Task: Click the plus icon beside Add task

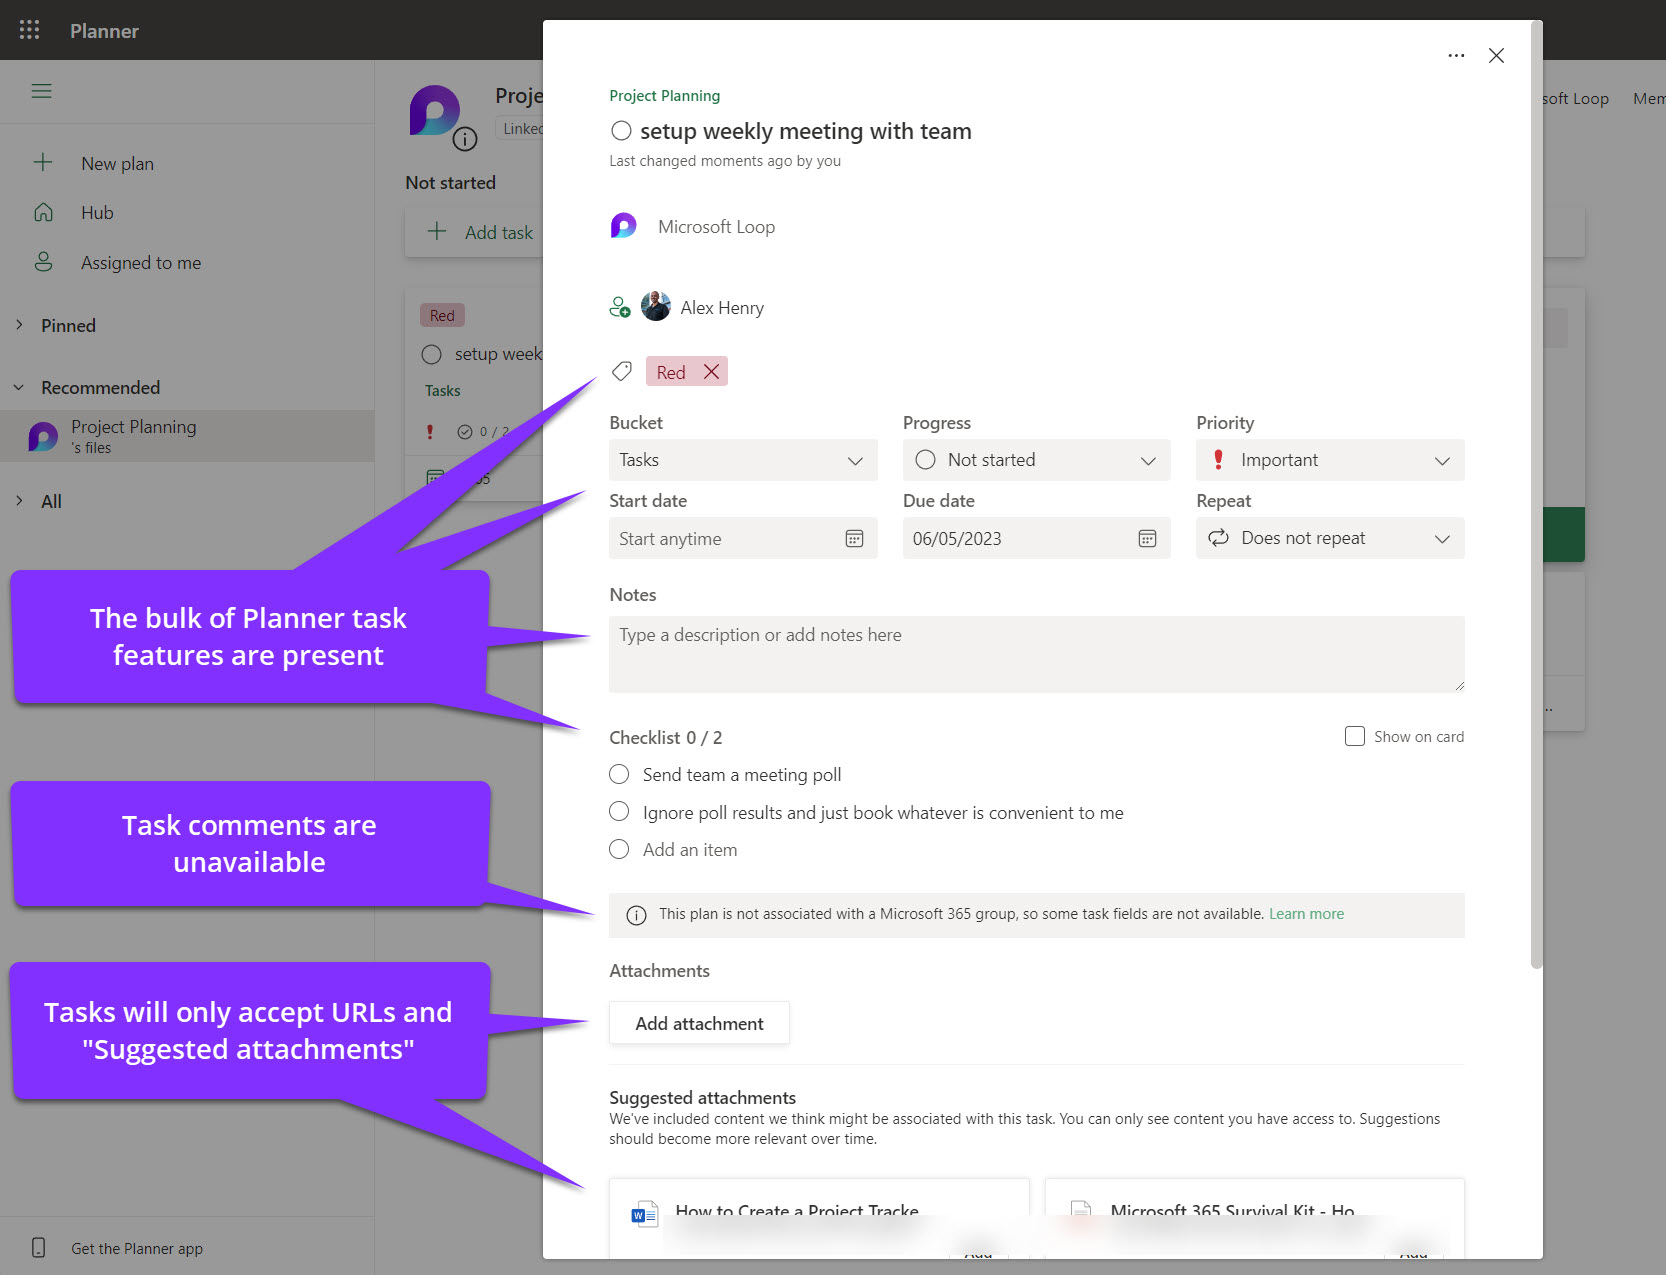Action: pyautogui.click(x=437, y=231)
